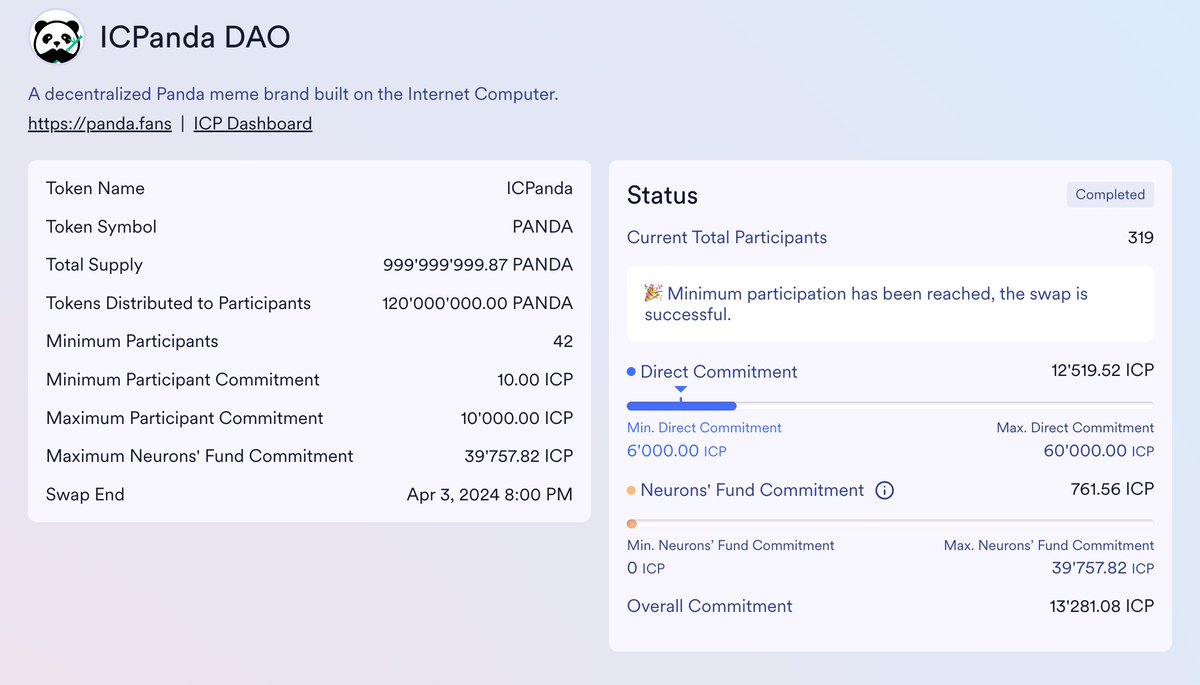The image size is (1200, 685).
Task: Click the Total Supply label
Action: coord(94,265)
